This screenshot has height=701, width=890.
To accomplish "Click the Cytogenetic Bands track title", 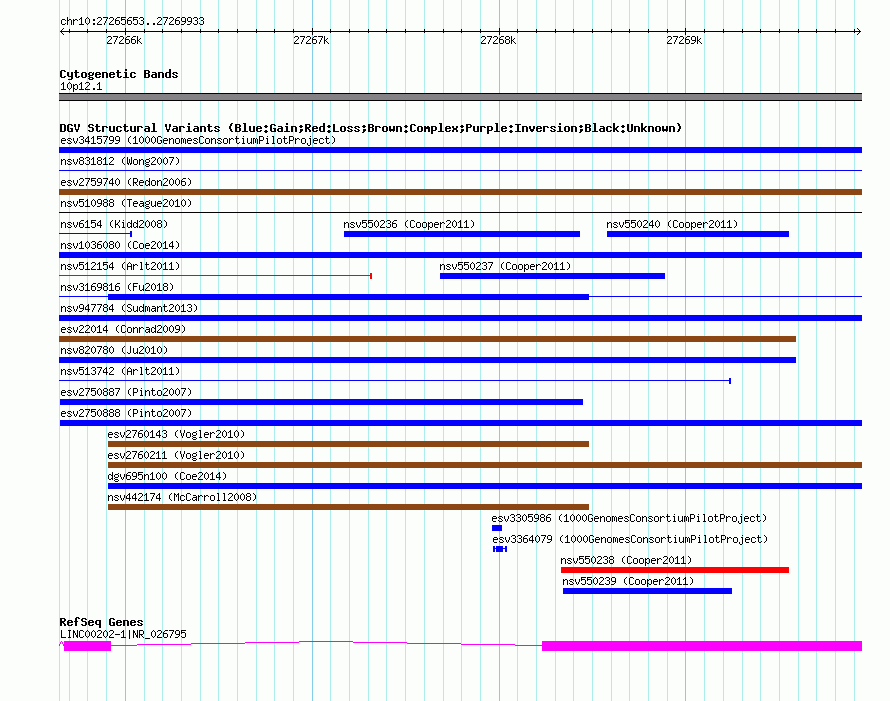I will pos(119,74).
